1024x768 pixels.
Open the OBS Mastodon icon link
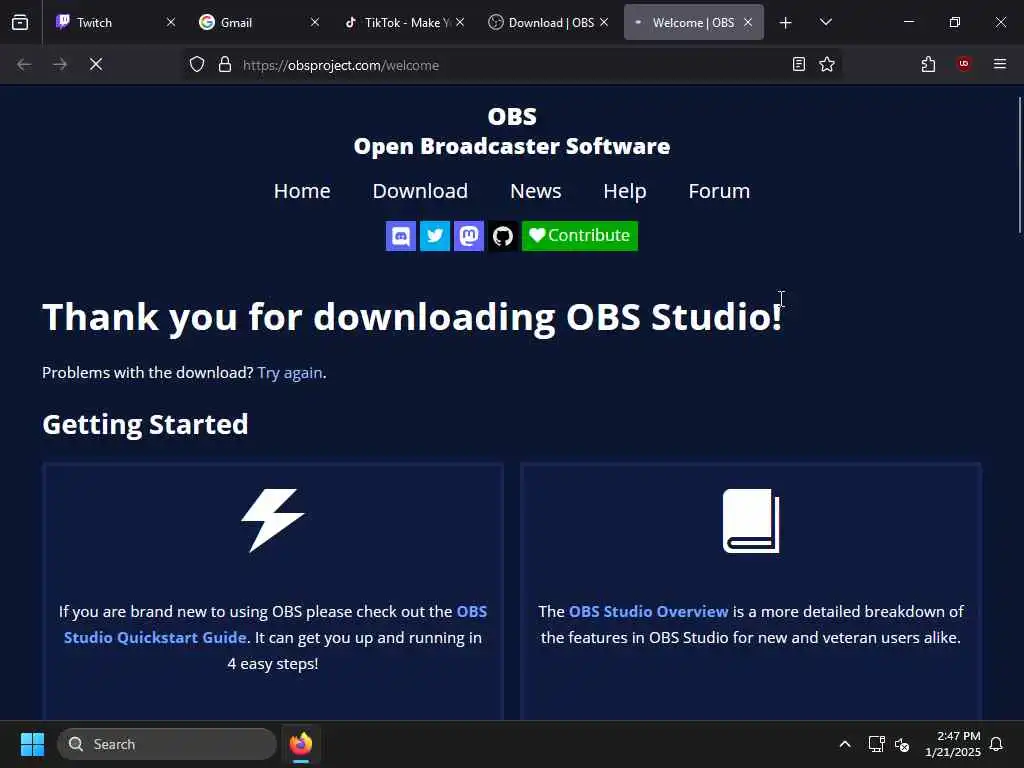pyautogui.click(x=468, y=236)
